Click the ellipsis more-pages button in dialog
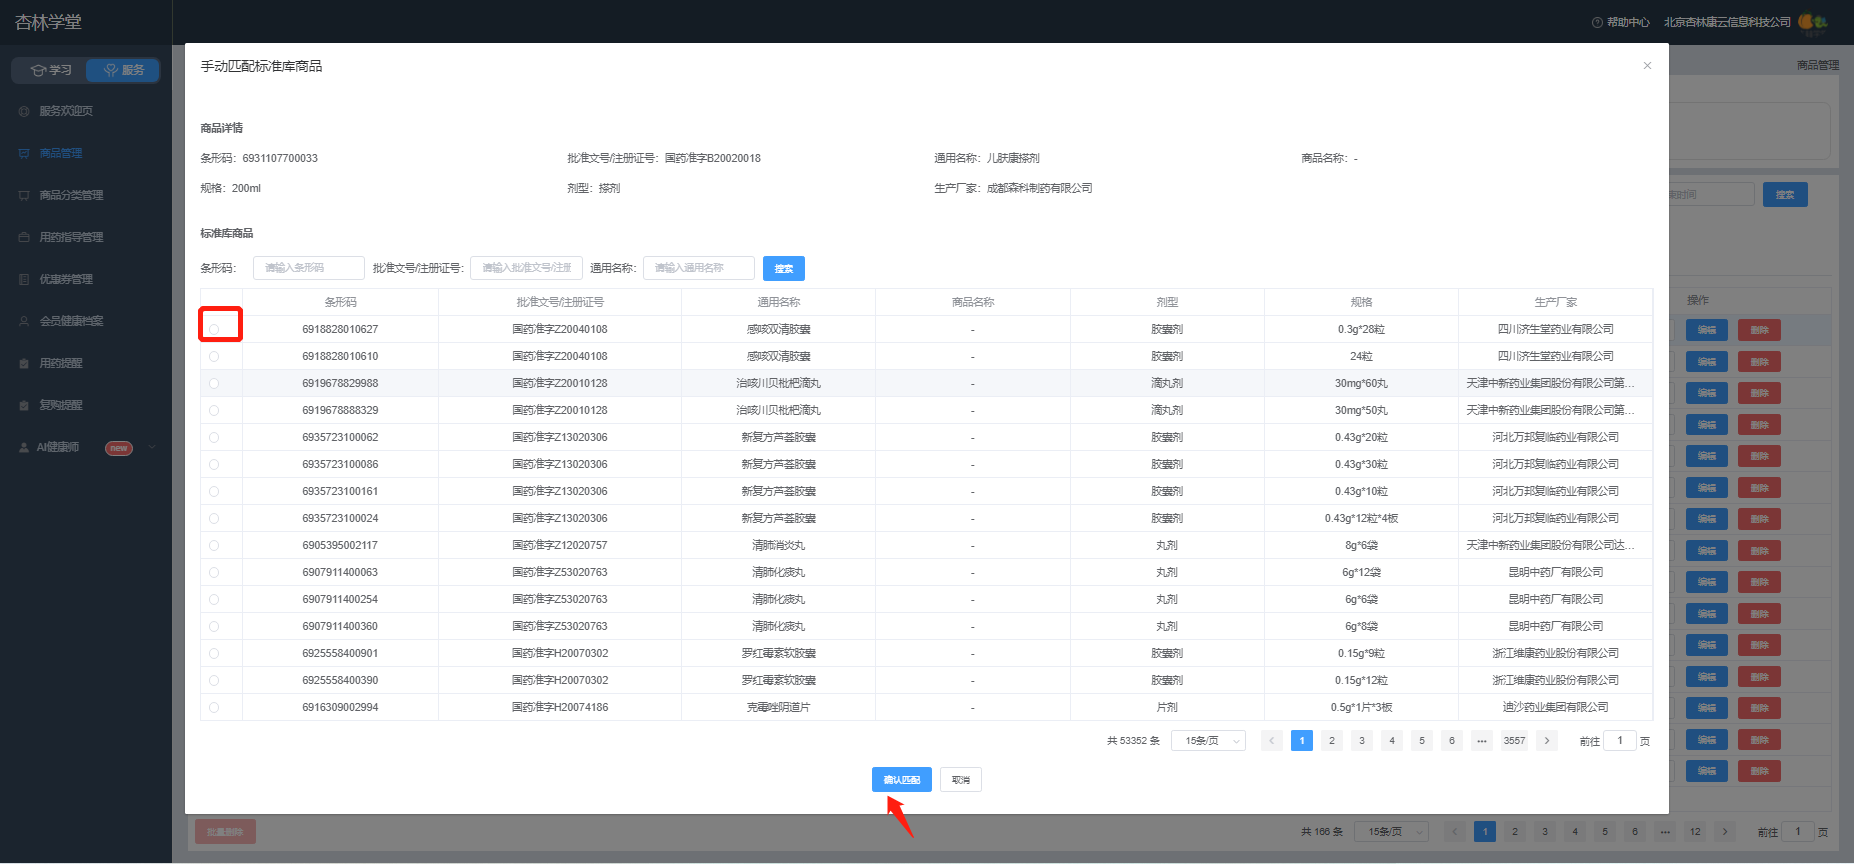Screen dimensions: 1854x864 [1482, 741]
